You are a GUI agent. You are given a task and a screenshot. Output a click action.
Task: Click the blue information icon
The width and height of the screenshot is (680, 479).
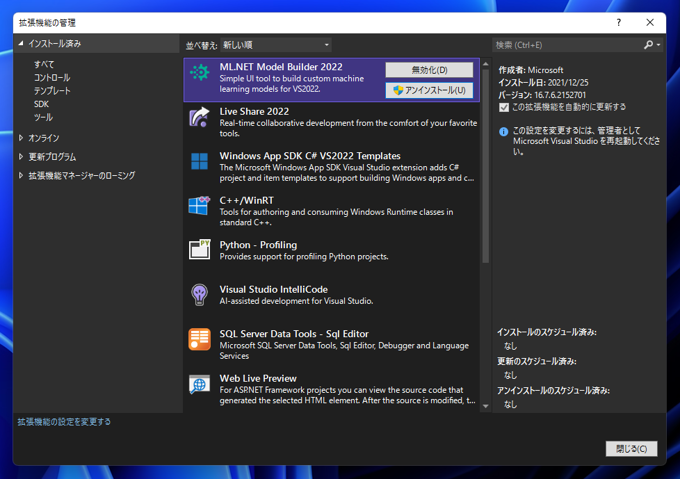click(x=503, y=131)
